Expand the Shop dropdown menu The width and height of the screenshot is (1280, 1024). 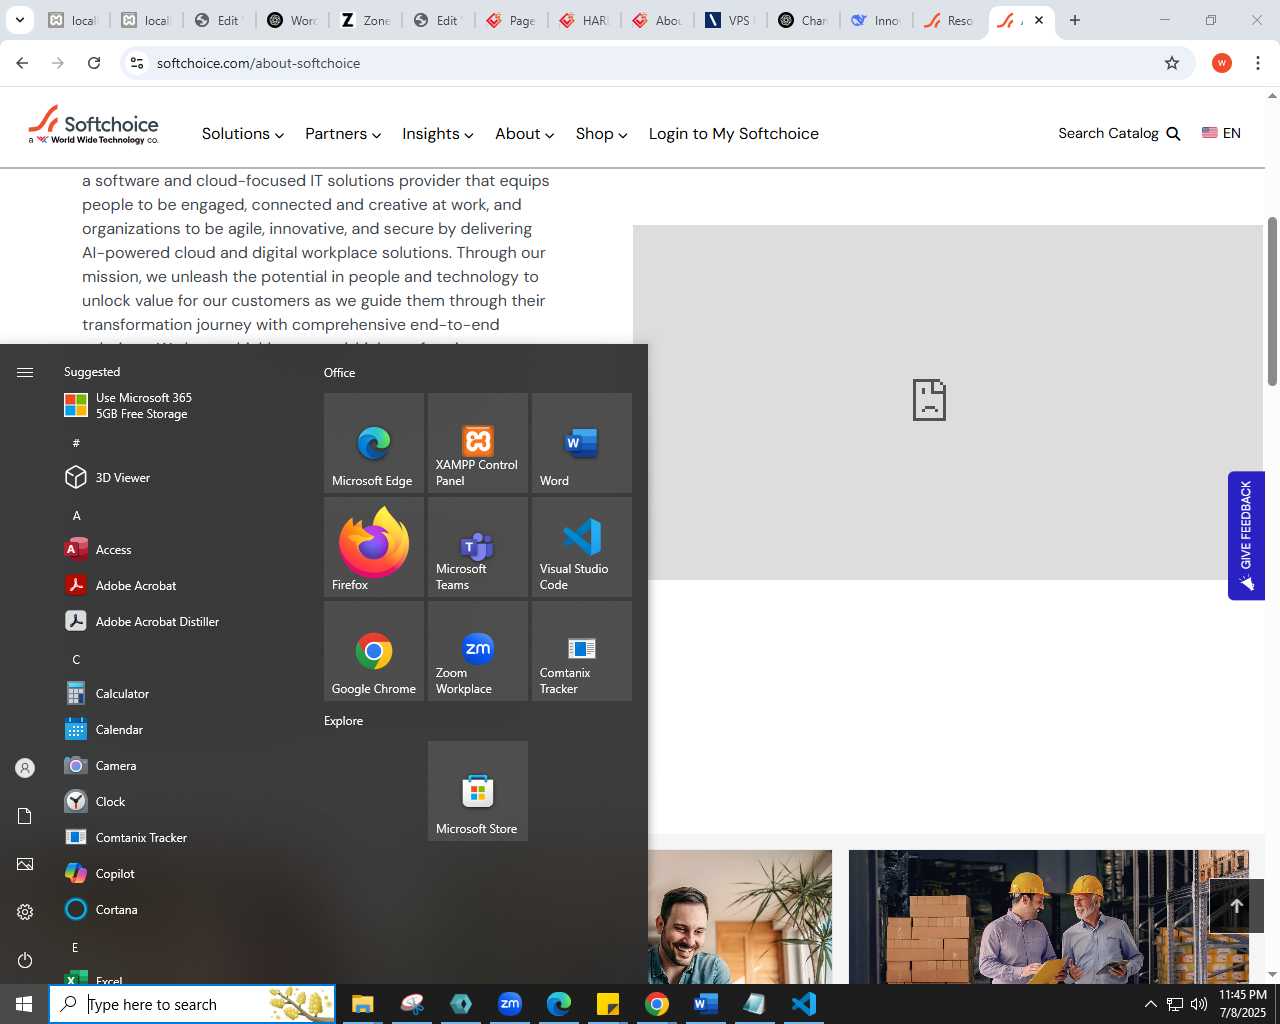[602, 134]
